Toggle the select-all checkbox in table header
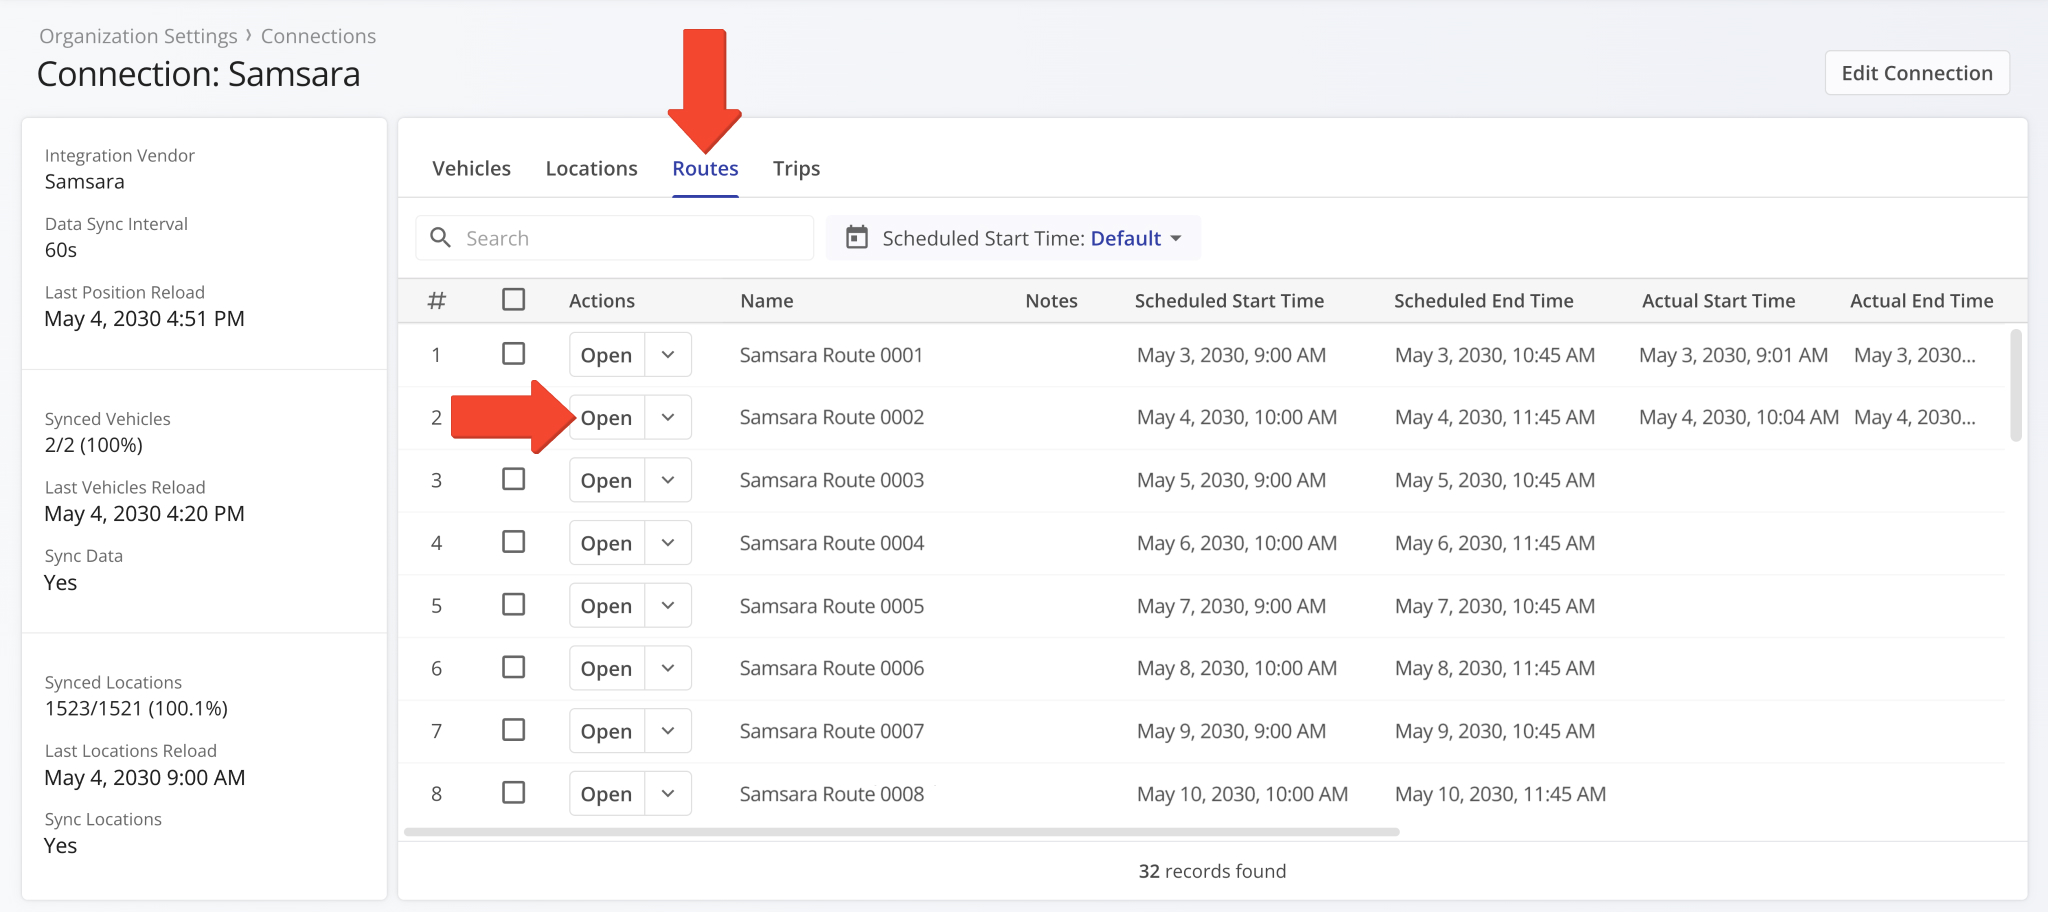The image size is (2048, 912). tap(514, 299)
